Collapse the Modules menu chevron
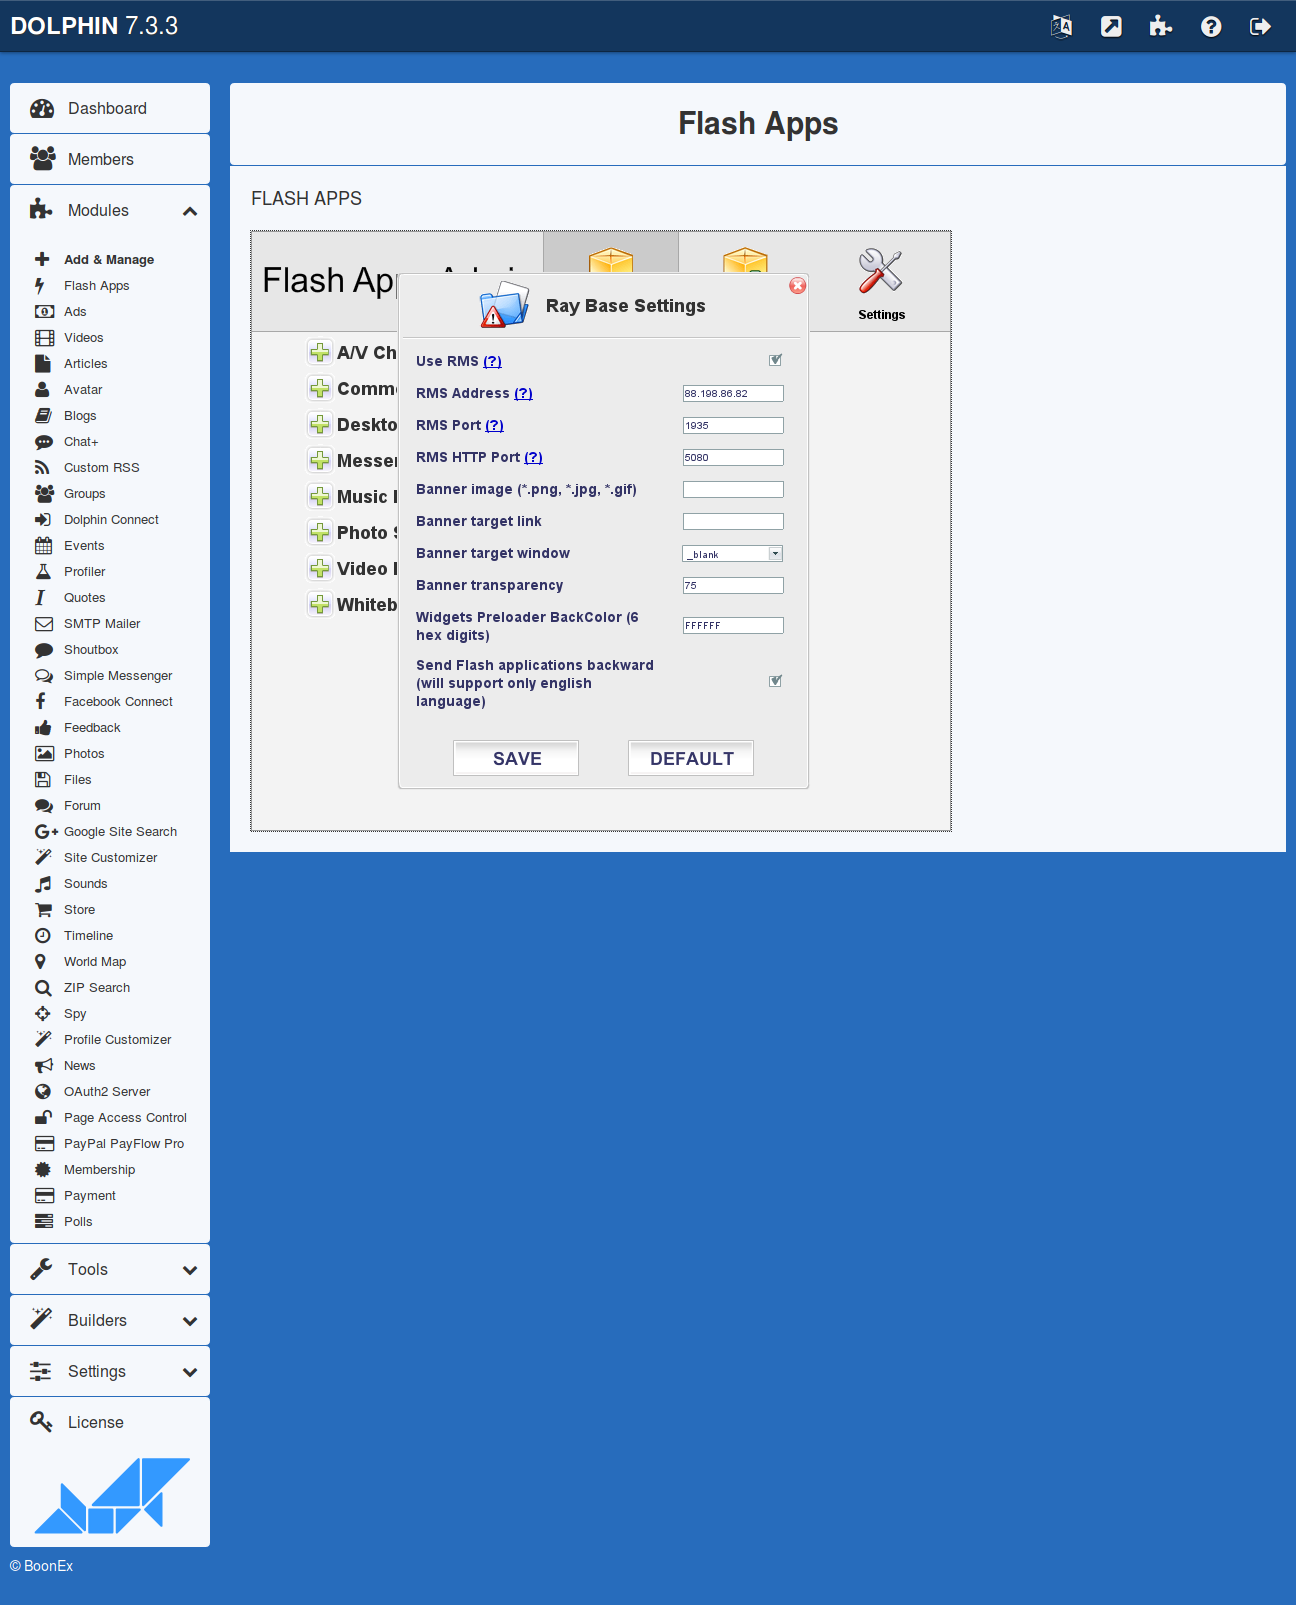 click(190, 211)
